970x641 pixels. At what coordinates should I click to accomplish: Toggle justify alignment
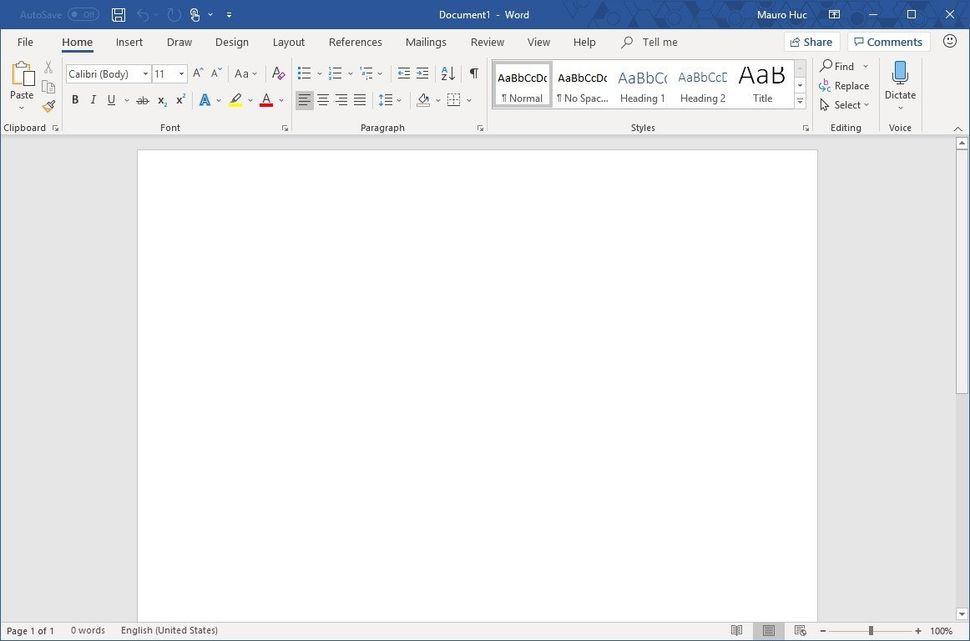point(359,99)
